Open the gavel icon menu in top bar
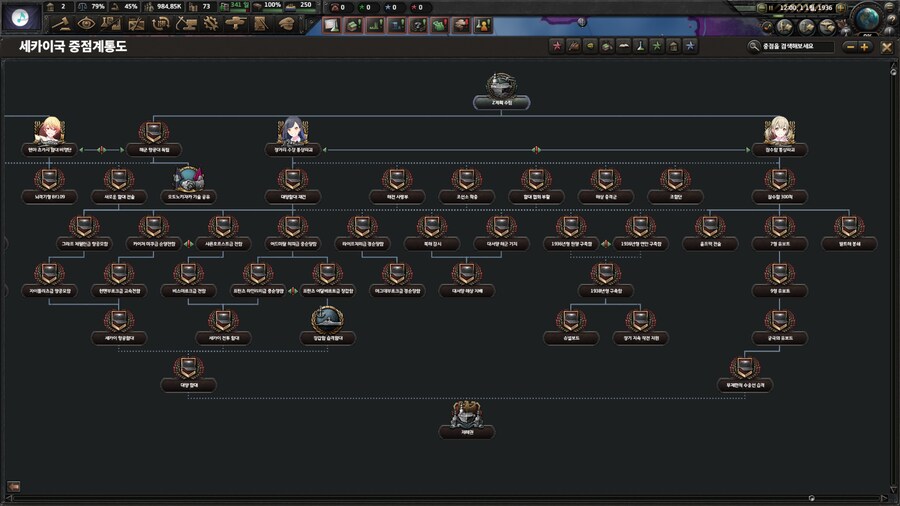This screenshot has width=900, height=506. click(62, 22)
